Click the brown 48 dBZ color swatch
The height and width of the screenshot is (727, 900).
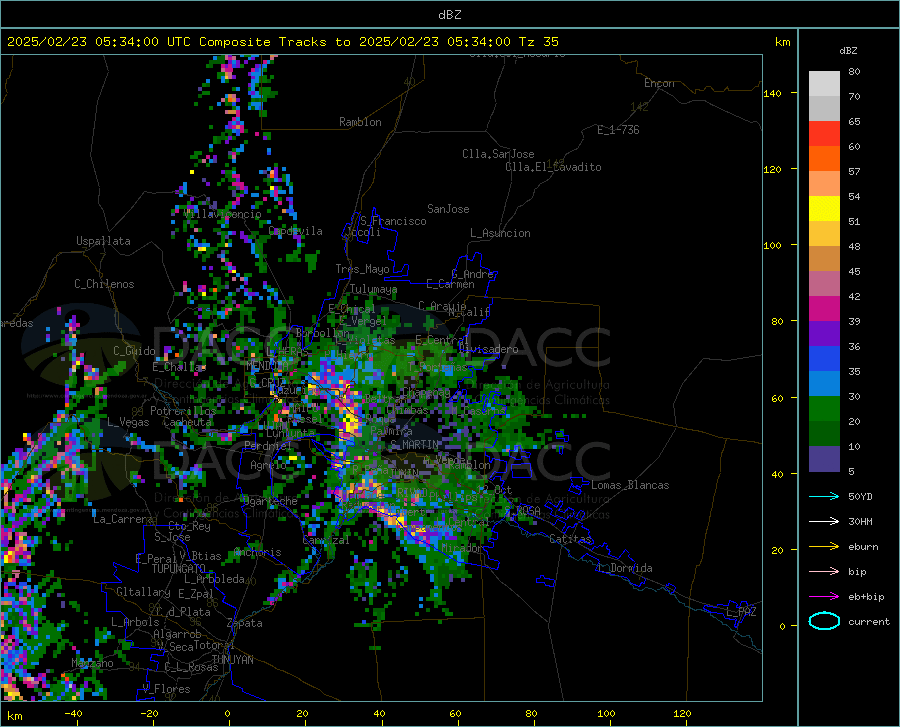click(824, 259)
